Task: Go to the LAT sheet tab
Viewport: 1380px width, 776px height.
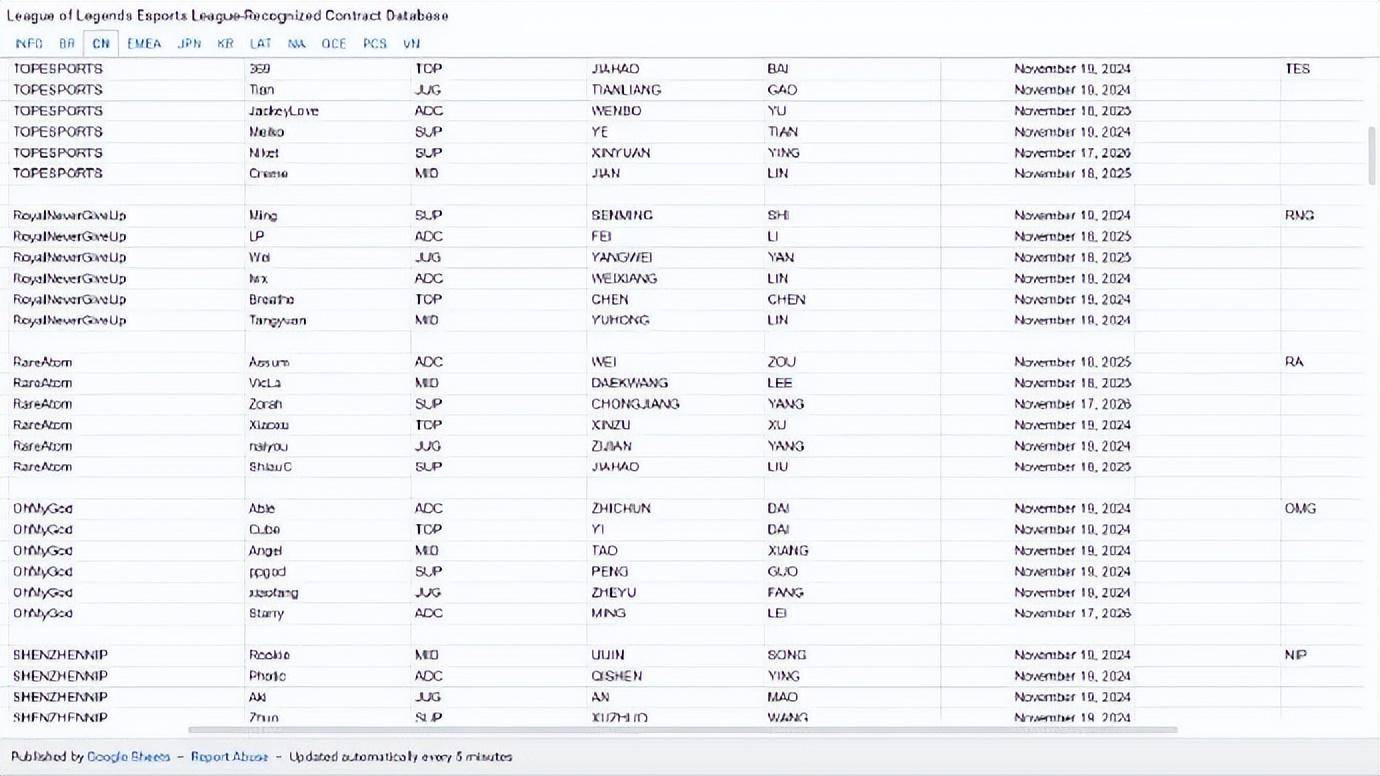Action: coord(261,44)
